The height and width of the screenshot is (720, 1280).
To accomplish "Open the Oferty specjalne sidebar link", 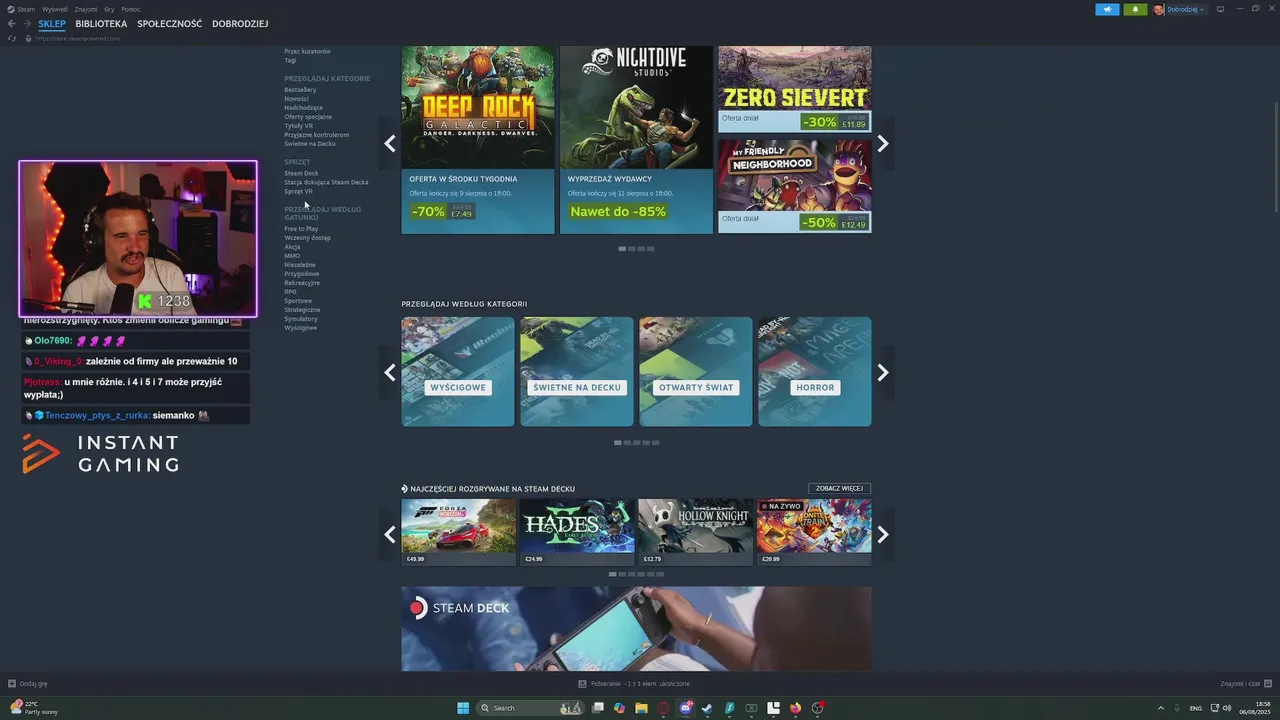I will click(x=308, y=117).
